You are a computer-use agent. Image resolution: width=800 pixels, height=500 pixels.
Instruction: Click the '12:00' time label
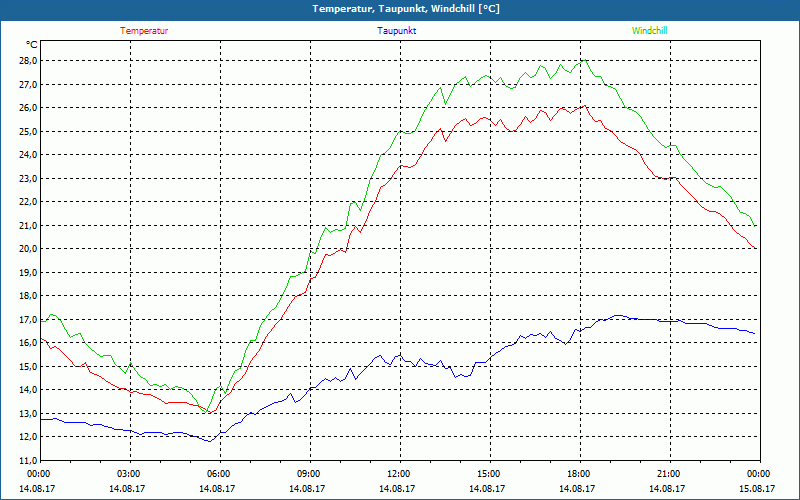(x=398, y=474)
